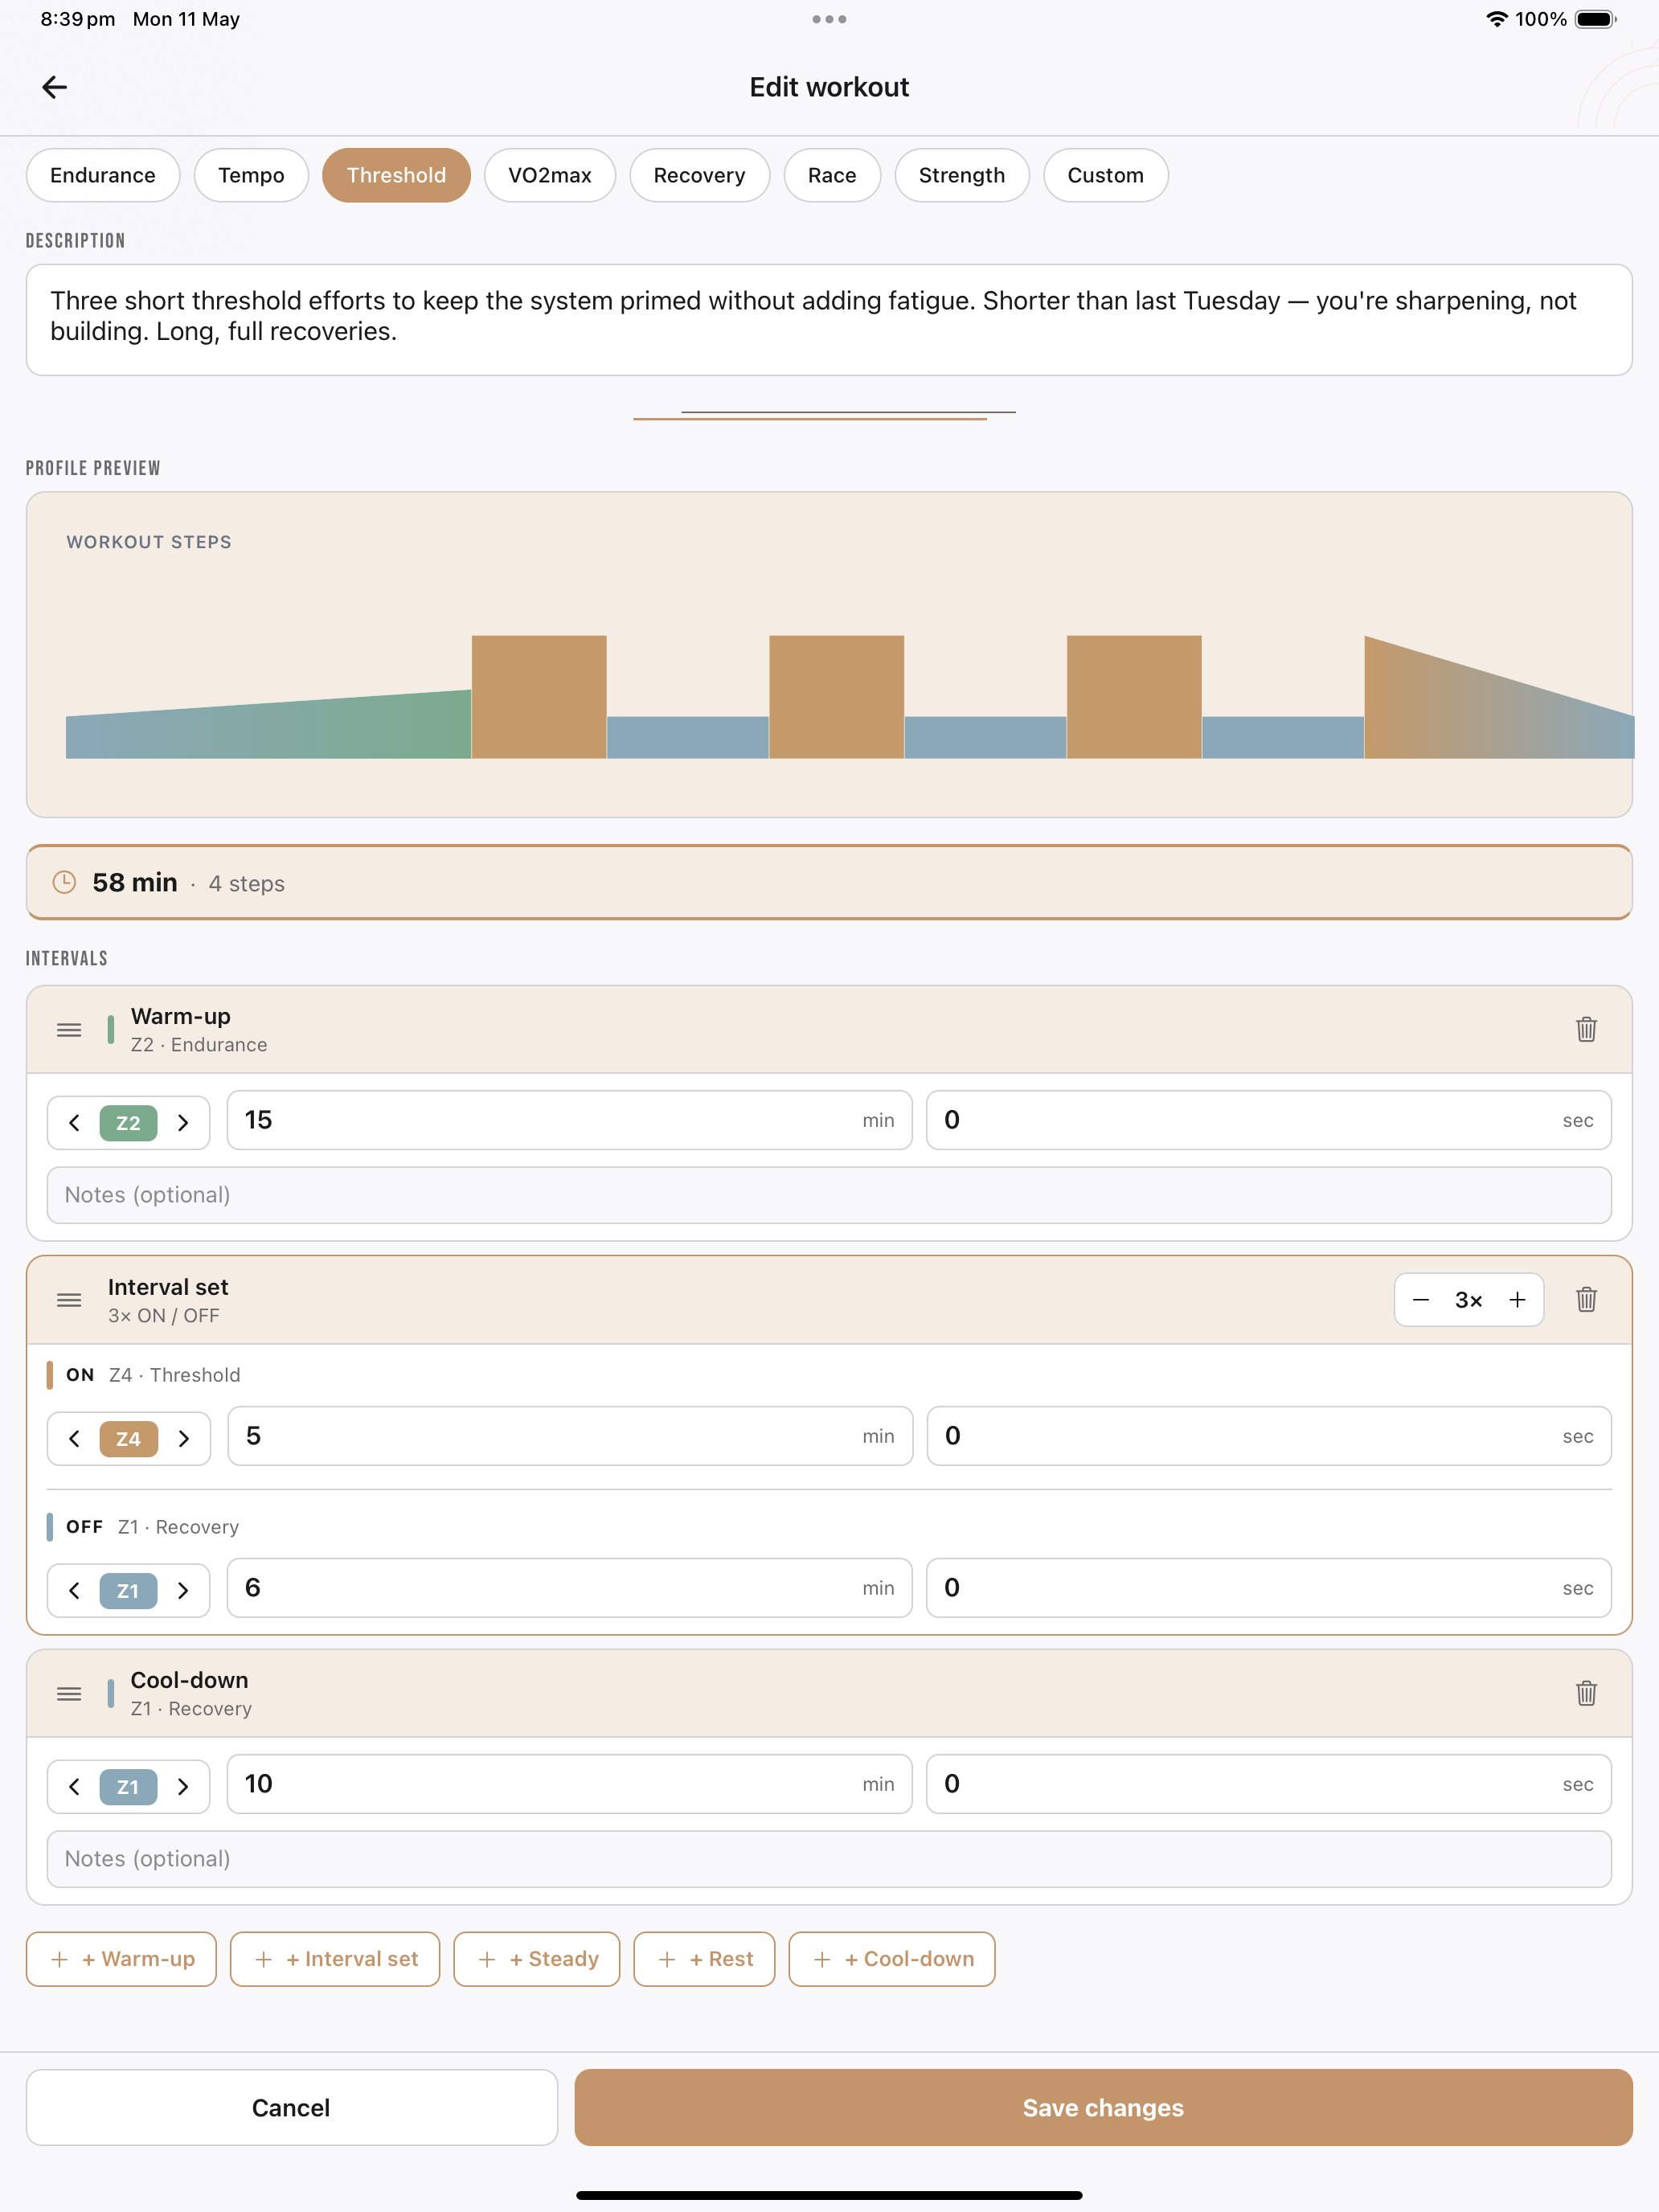Tap the Z4 zone badge in ON interval

(x=128, y=1439)
